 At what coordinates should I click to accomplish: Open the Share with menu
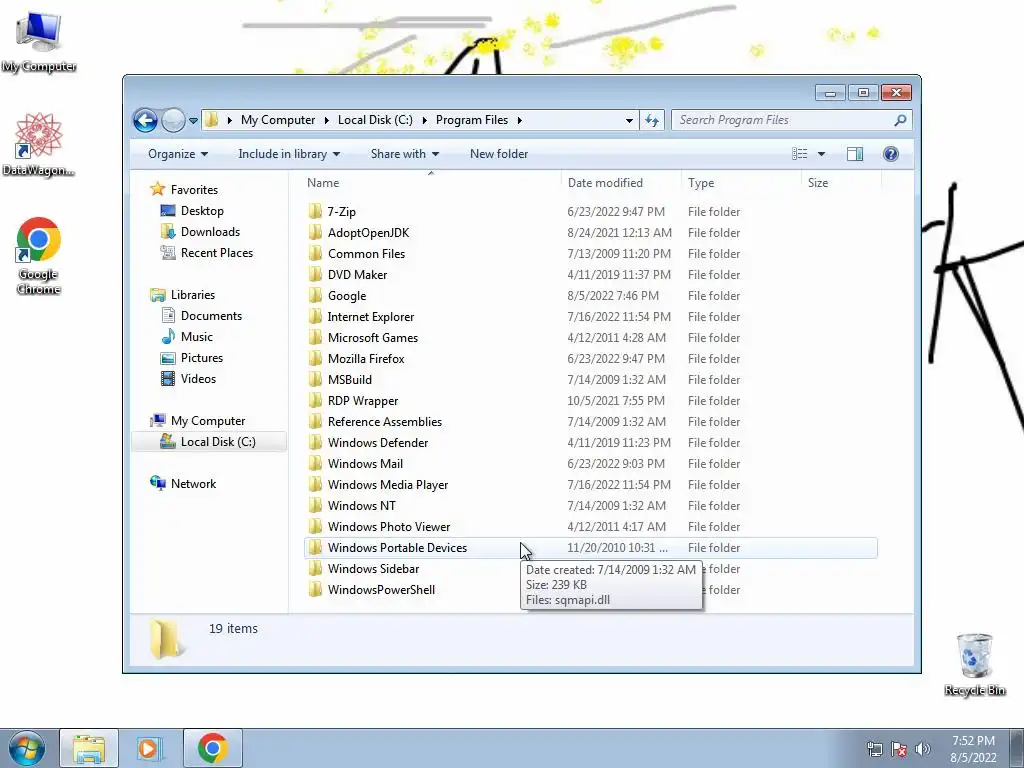point(405,154)
